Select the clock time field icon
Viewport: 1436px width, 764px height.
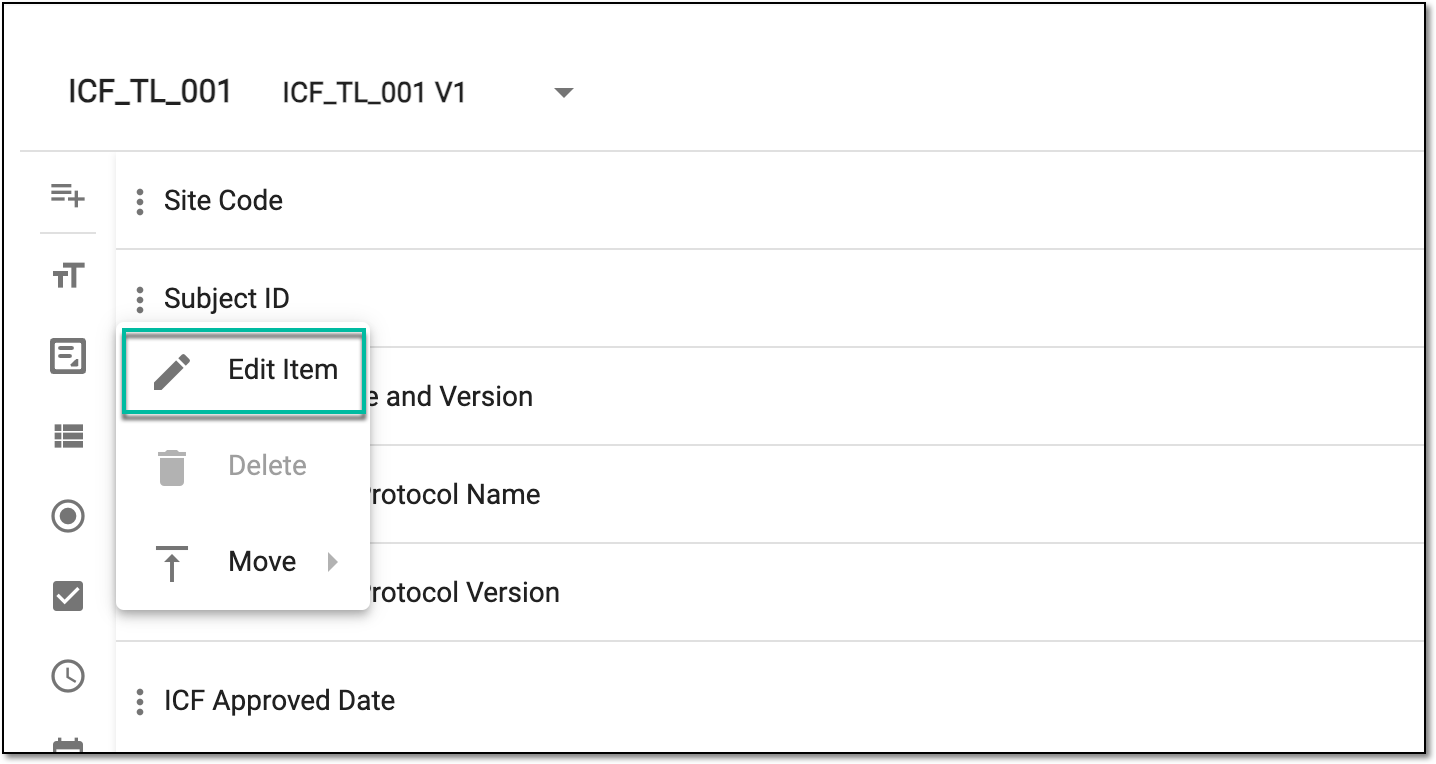(68, 676)
